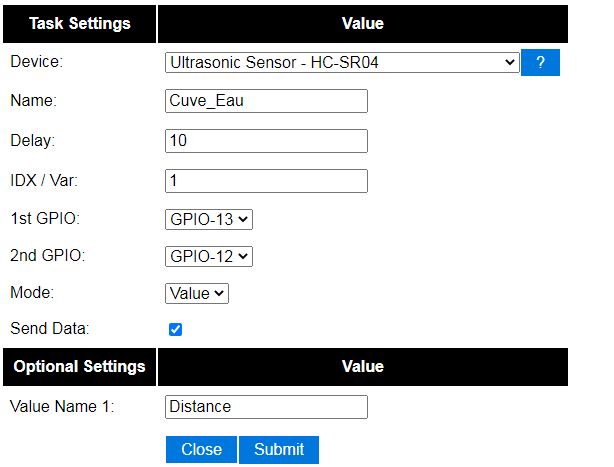Viewport: 614px width, 467px height.
Task: Click the Value header in the Optional Settings row
Action: [363, 367]
